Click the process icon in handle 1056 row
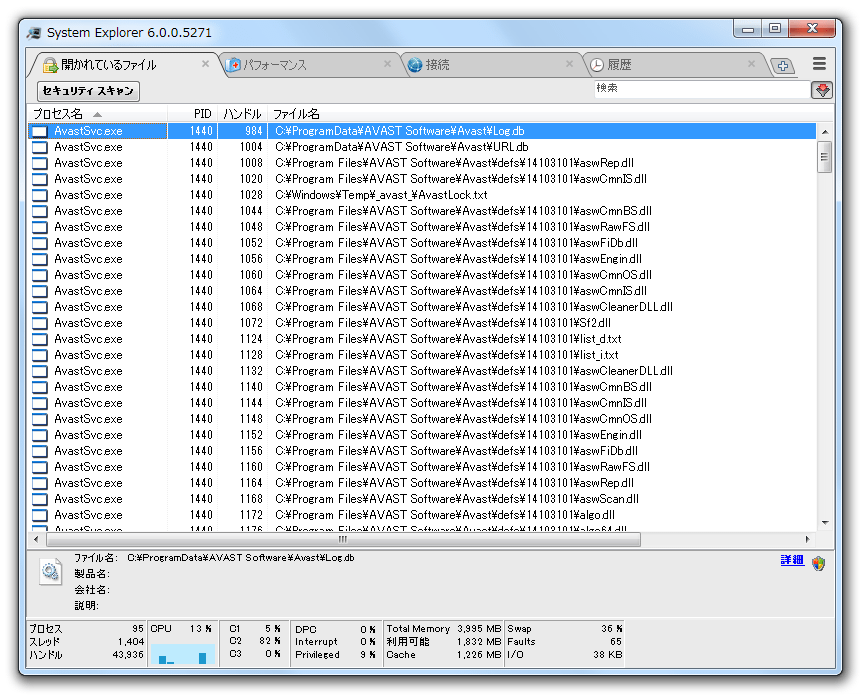 pyautogui.click(x=40, y=259)
